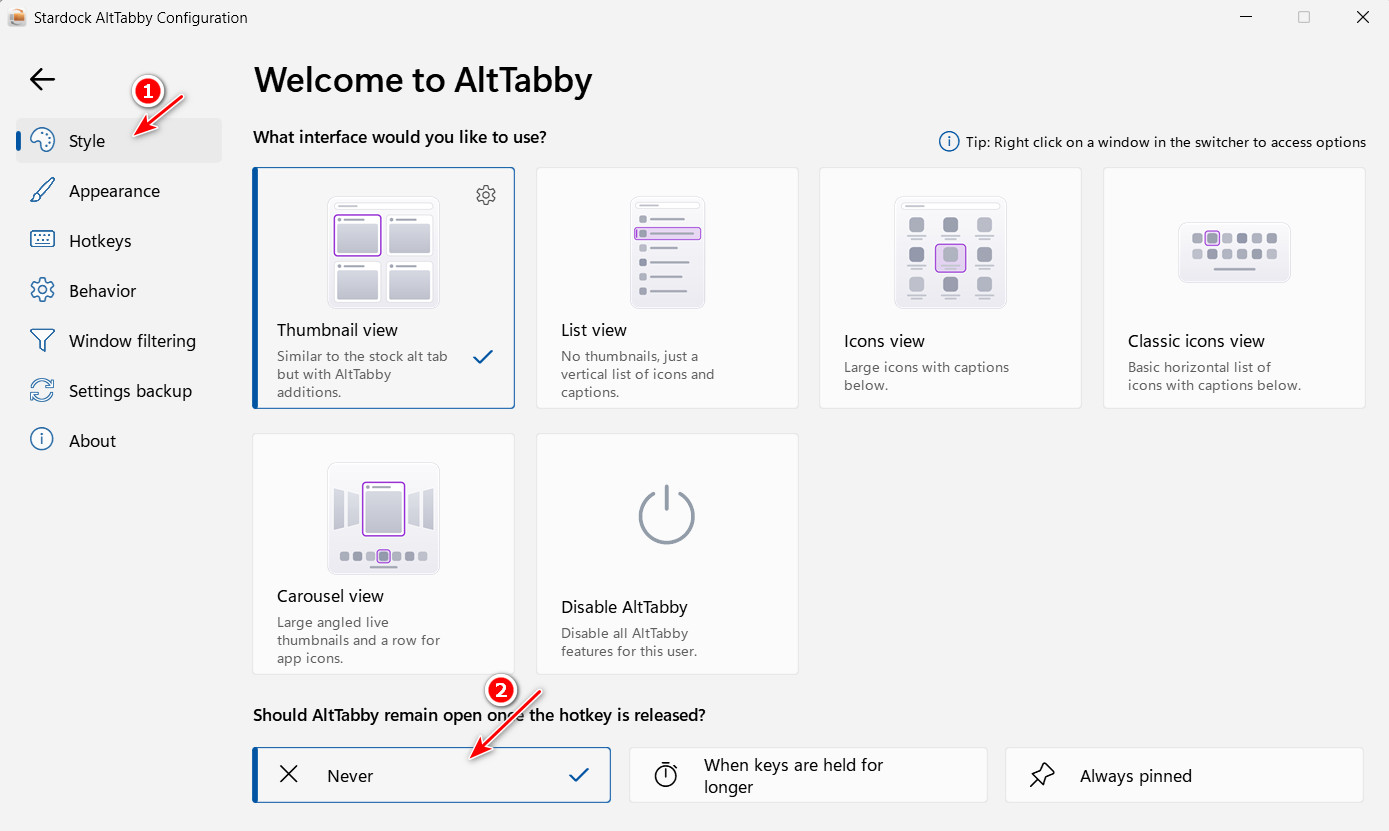The width and height of the screenshot is (1389, 831).
Task: Click the tip info icon
Action: coord(949,142)
